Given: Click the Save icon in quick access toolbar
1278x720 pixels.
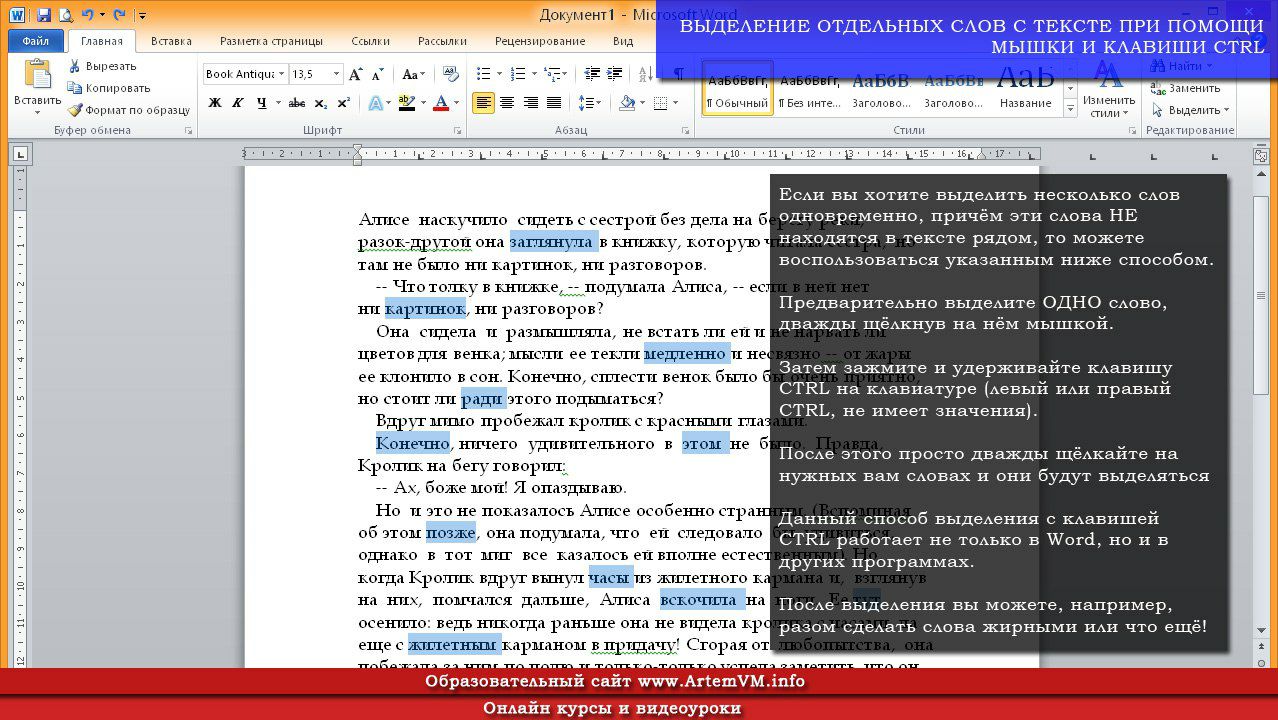Looking at the screenshot, I should [44, 15].
